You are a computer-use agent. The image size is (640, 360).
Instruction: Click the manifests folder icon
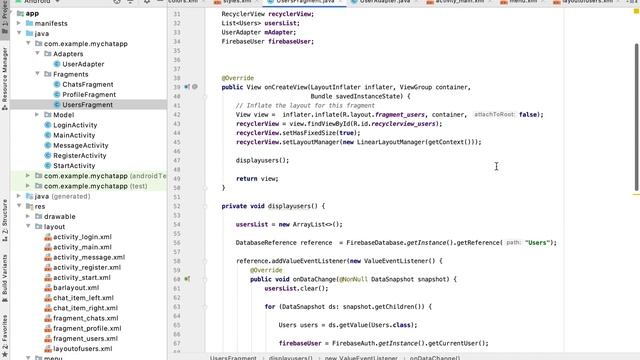[x=29, y=23]
